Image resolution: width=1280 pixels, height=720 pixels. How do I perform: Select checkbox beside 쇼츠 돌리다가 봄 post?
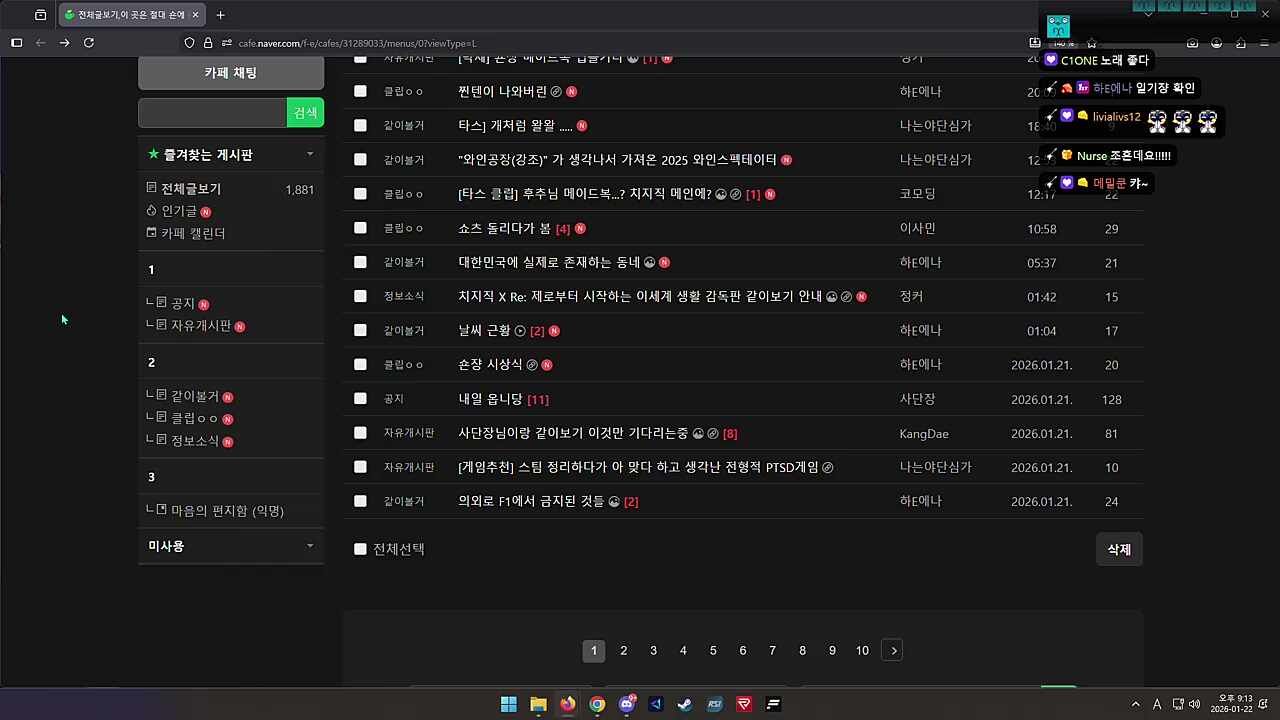pyautogui.click(x=360, y=229)
